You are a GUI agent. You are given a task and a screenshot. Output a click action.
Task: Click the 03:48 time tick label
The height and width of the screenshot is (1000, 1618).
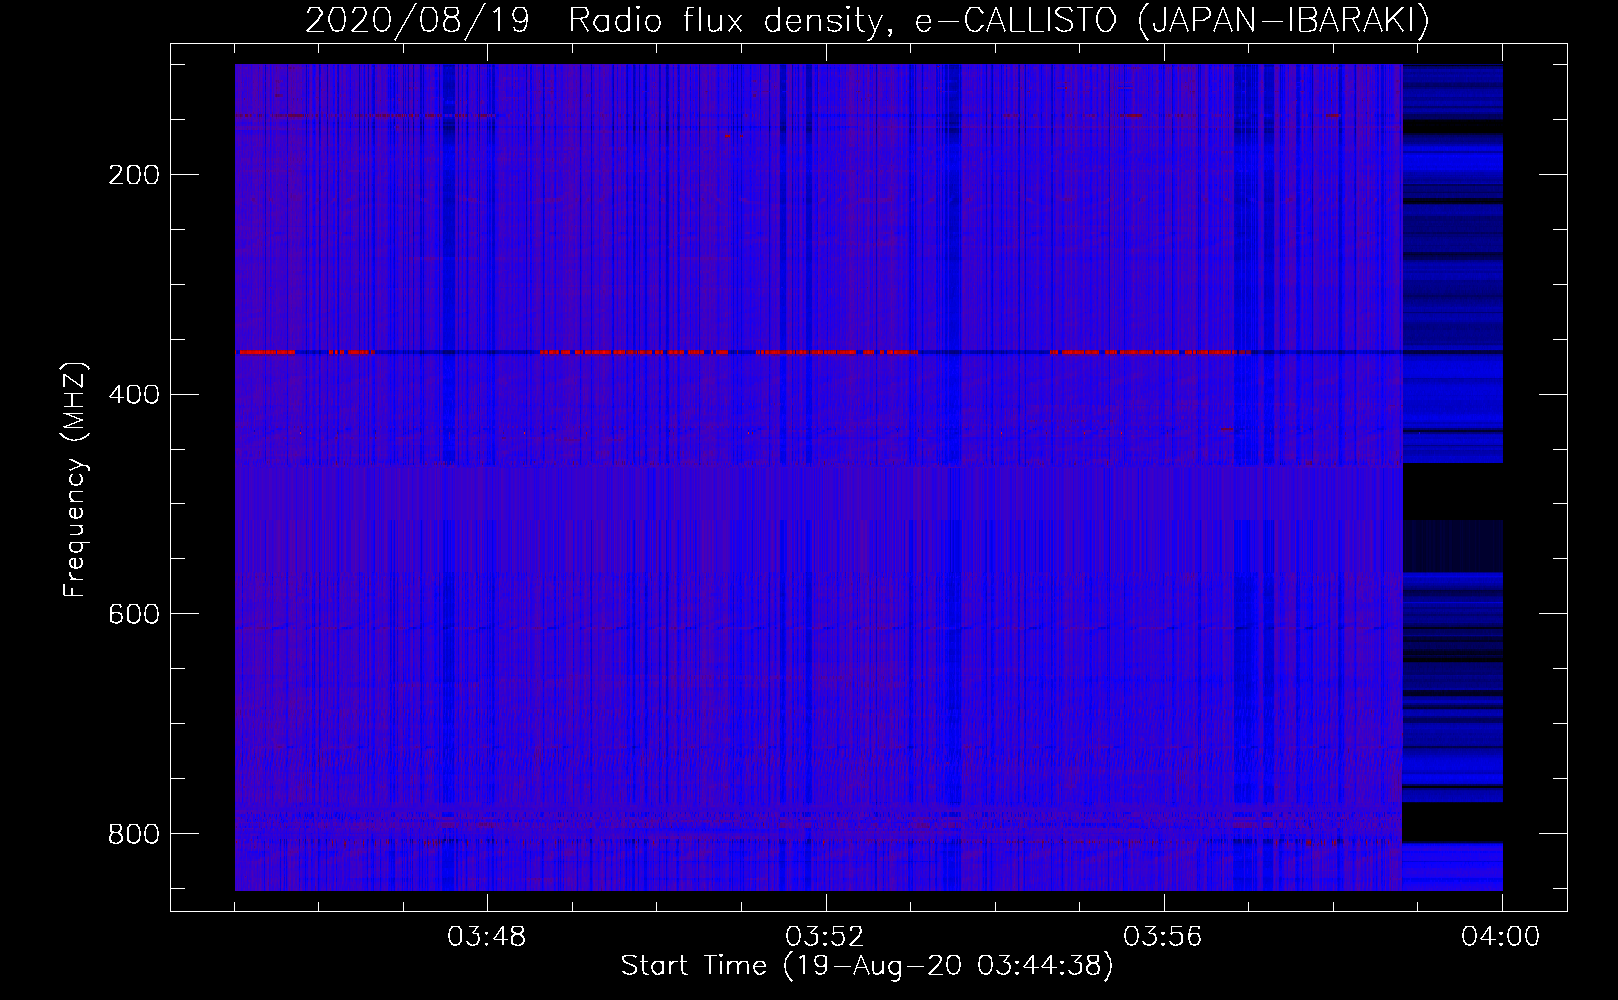point(487,937)
